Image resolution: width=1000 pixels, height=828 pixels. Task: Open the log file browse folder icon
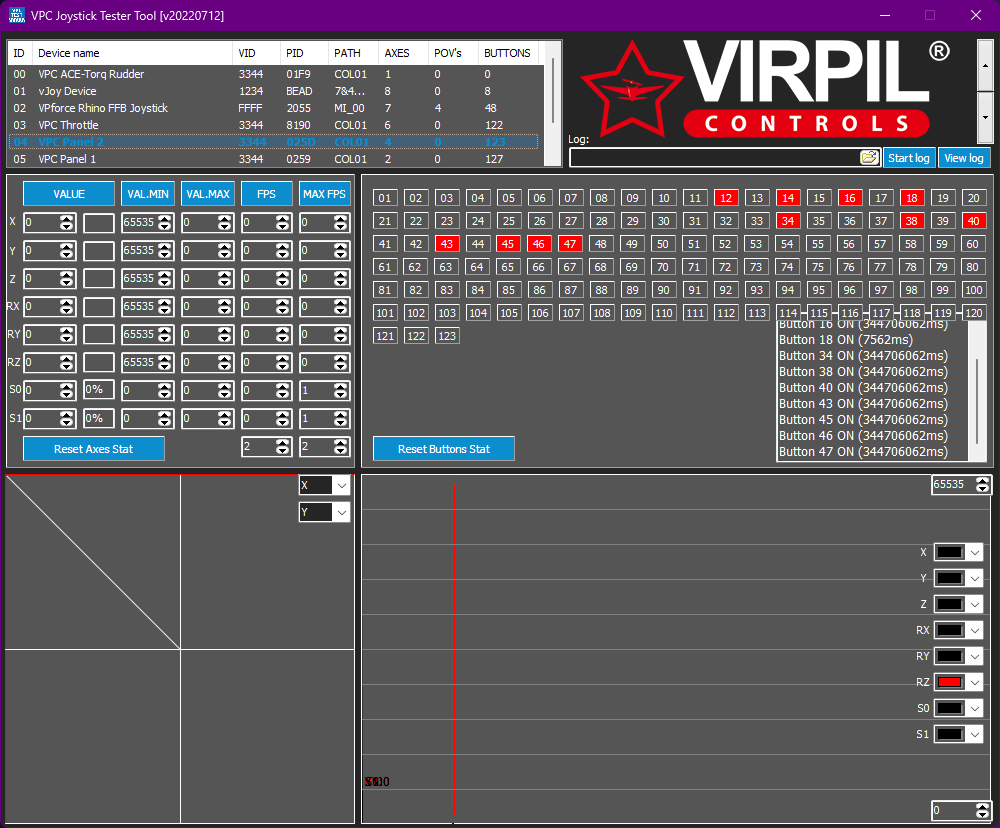click(x=869, y=158)
